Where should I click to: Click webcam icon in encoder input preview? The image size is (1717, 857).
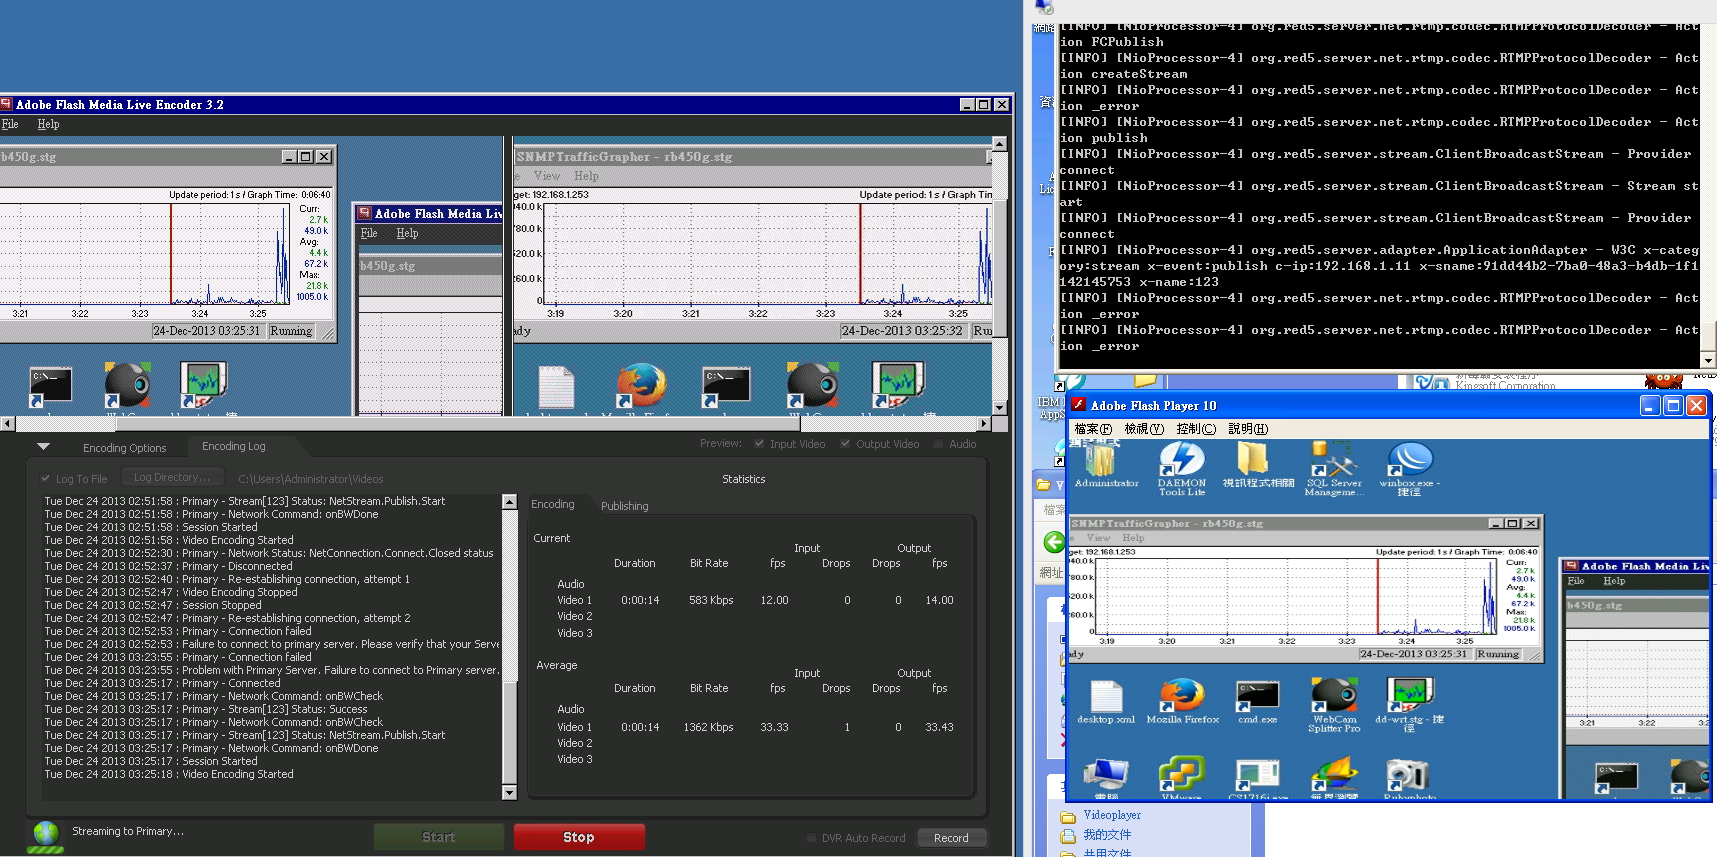click(127, 386)
